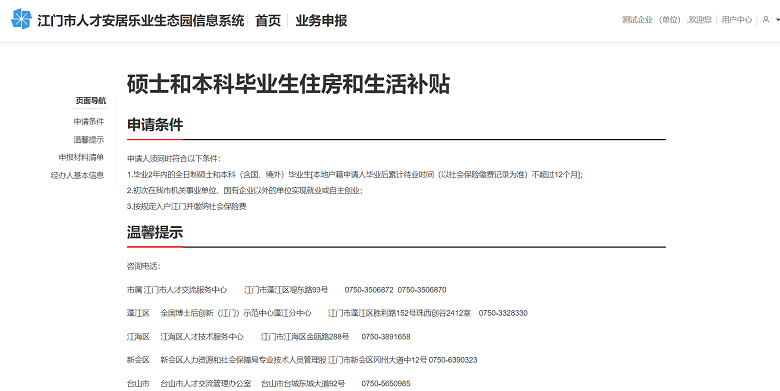
Task: Click the phone number 0750-3506872
Action: click(369, 290)
